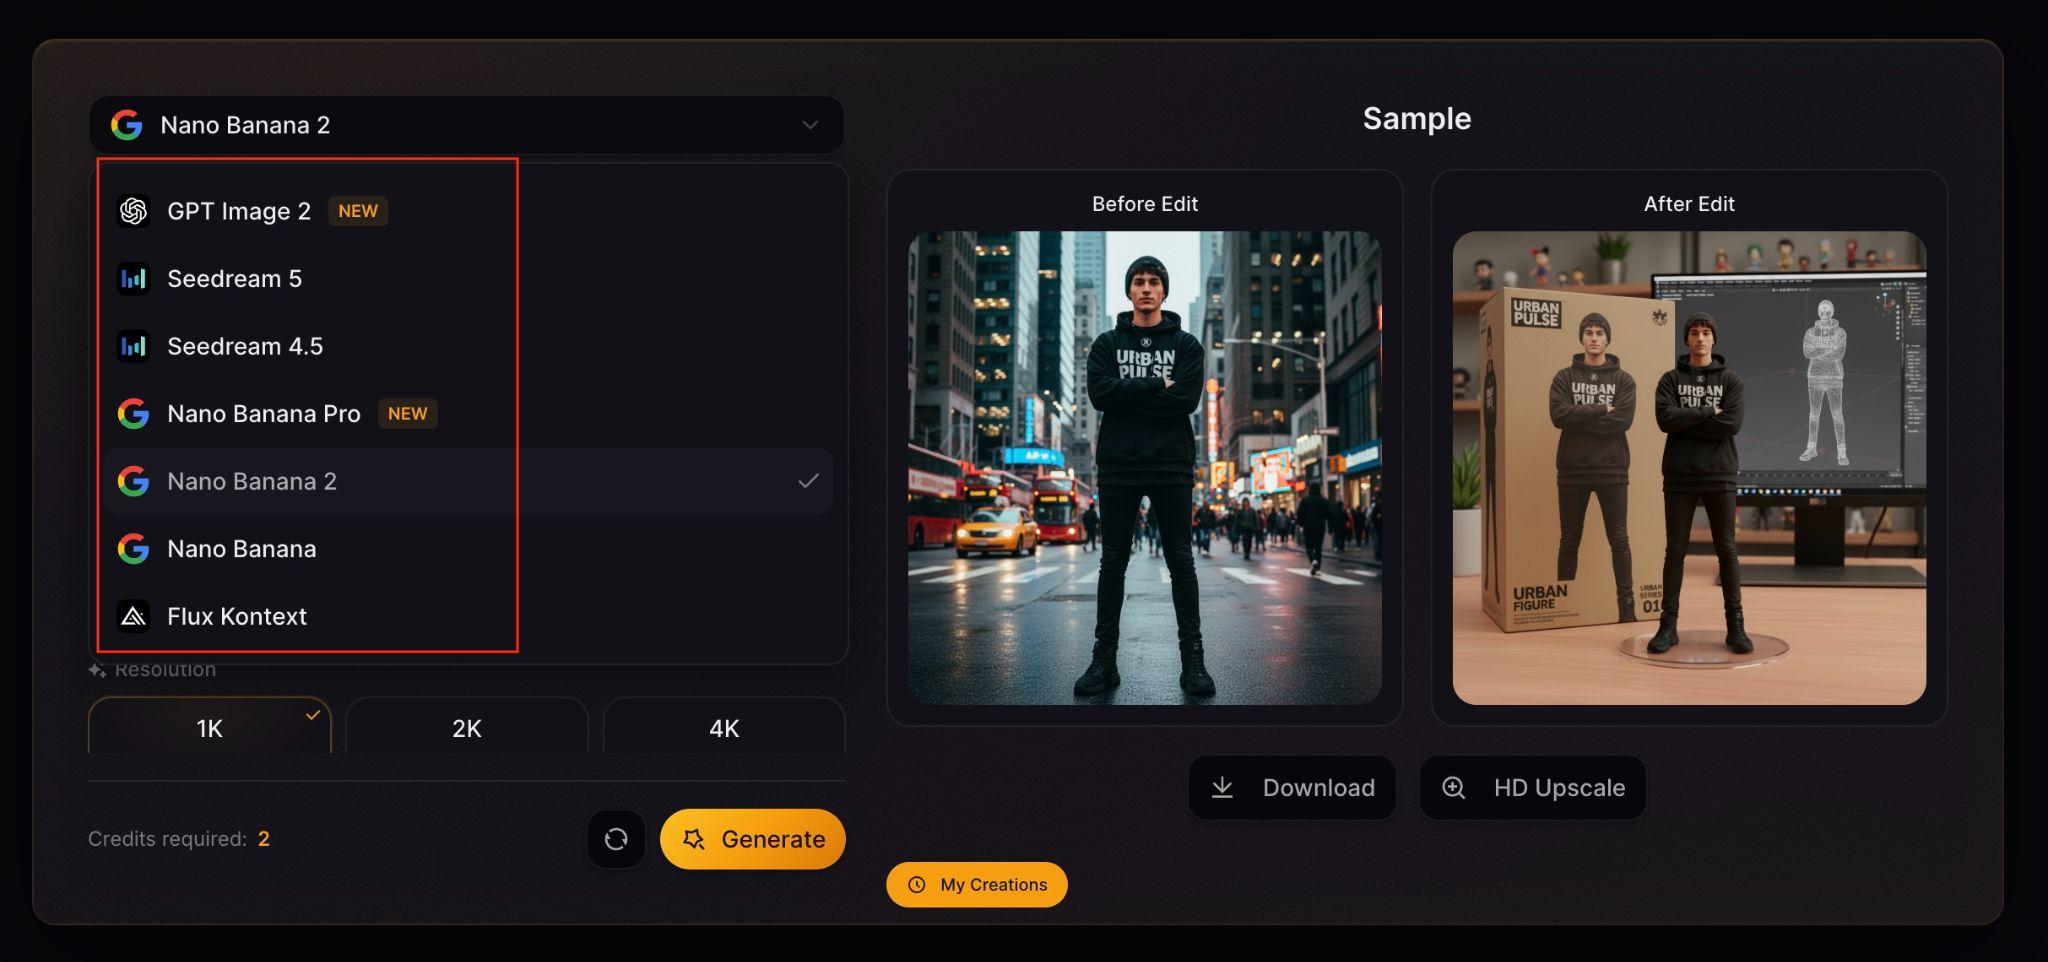Click the magnifier plus upscale icon
The height and width of the screenshot is (962, 2048).
tap(1454, 788)
